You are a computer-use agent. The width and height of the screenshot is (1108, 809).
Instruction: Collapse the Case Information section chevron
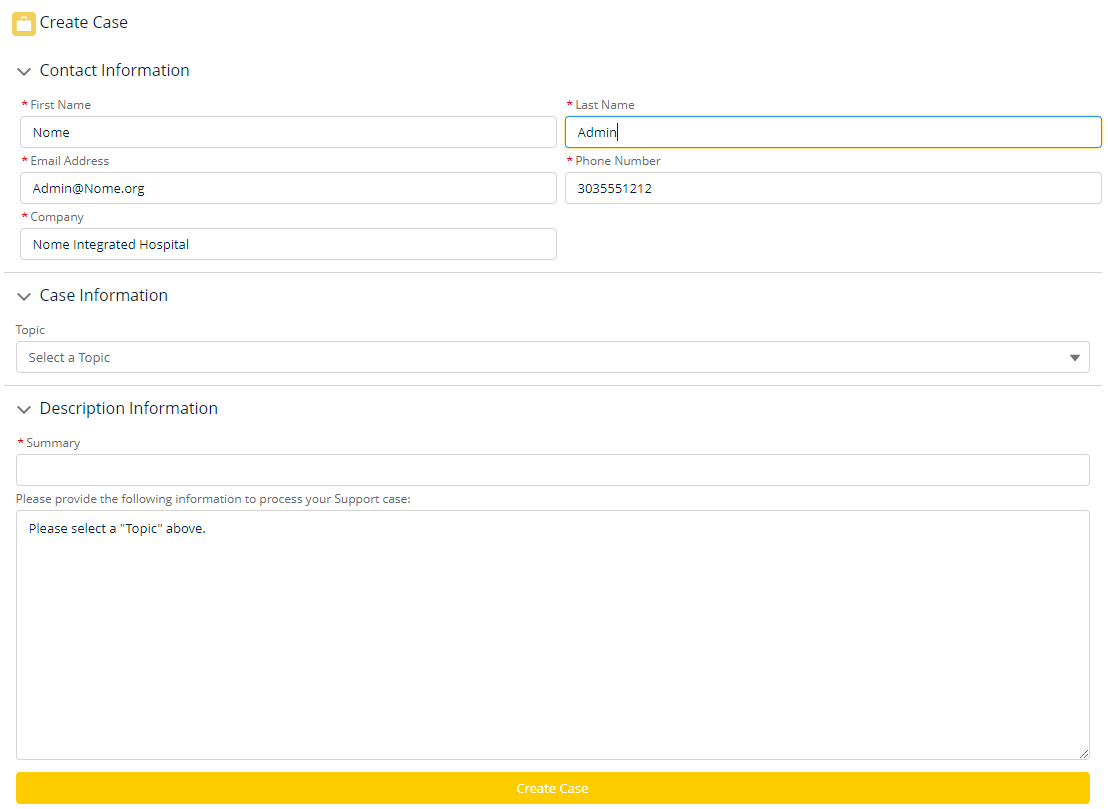[24, 296]
